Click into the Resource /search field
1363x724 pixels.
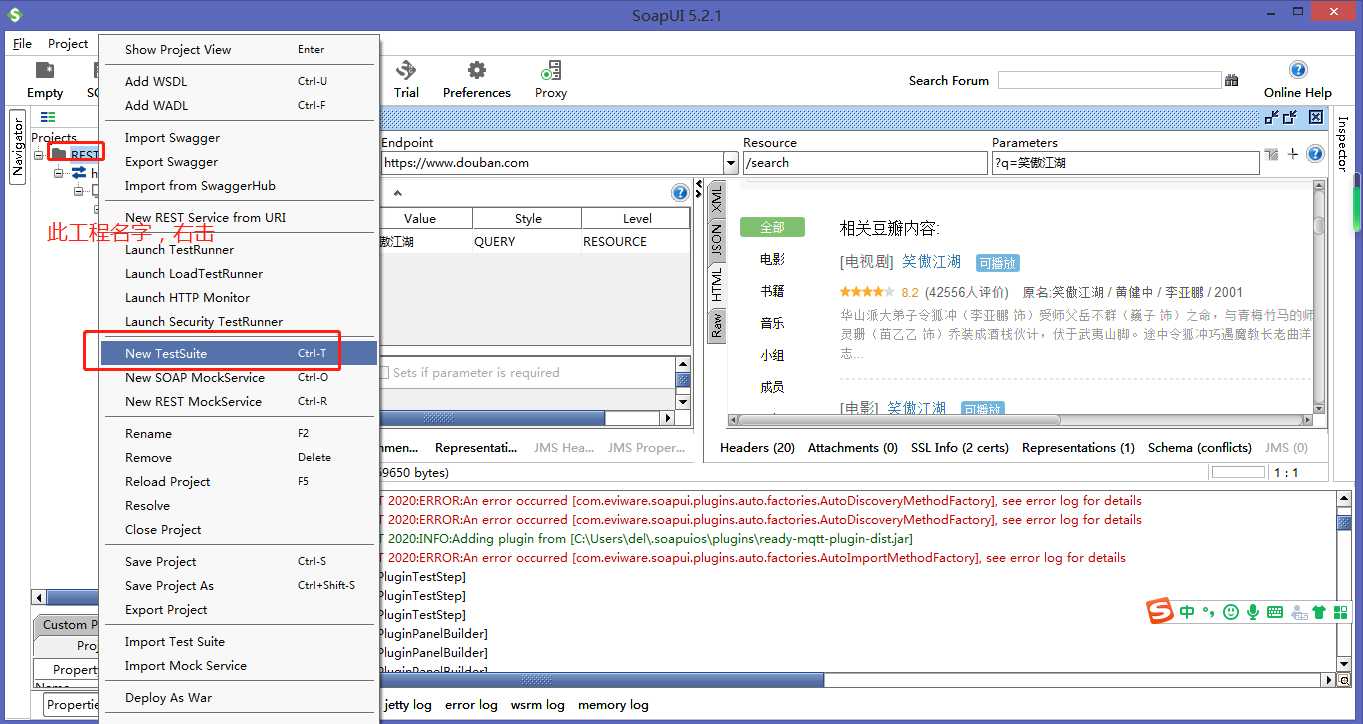click(865, 163)
